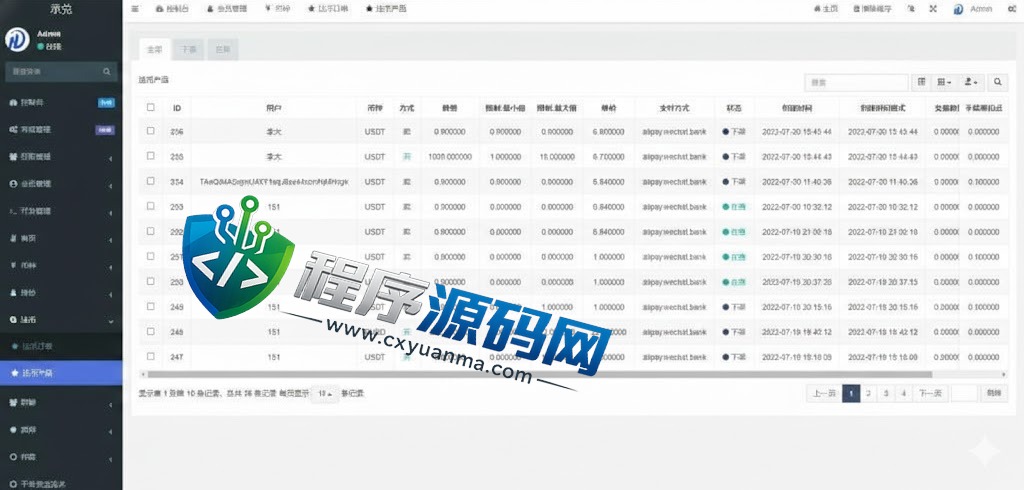Open the page size 10 dropdown
This screenshot has height=490, width=1024.
tap(325, 394)
